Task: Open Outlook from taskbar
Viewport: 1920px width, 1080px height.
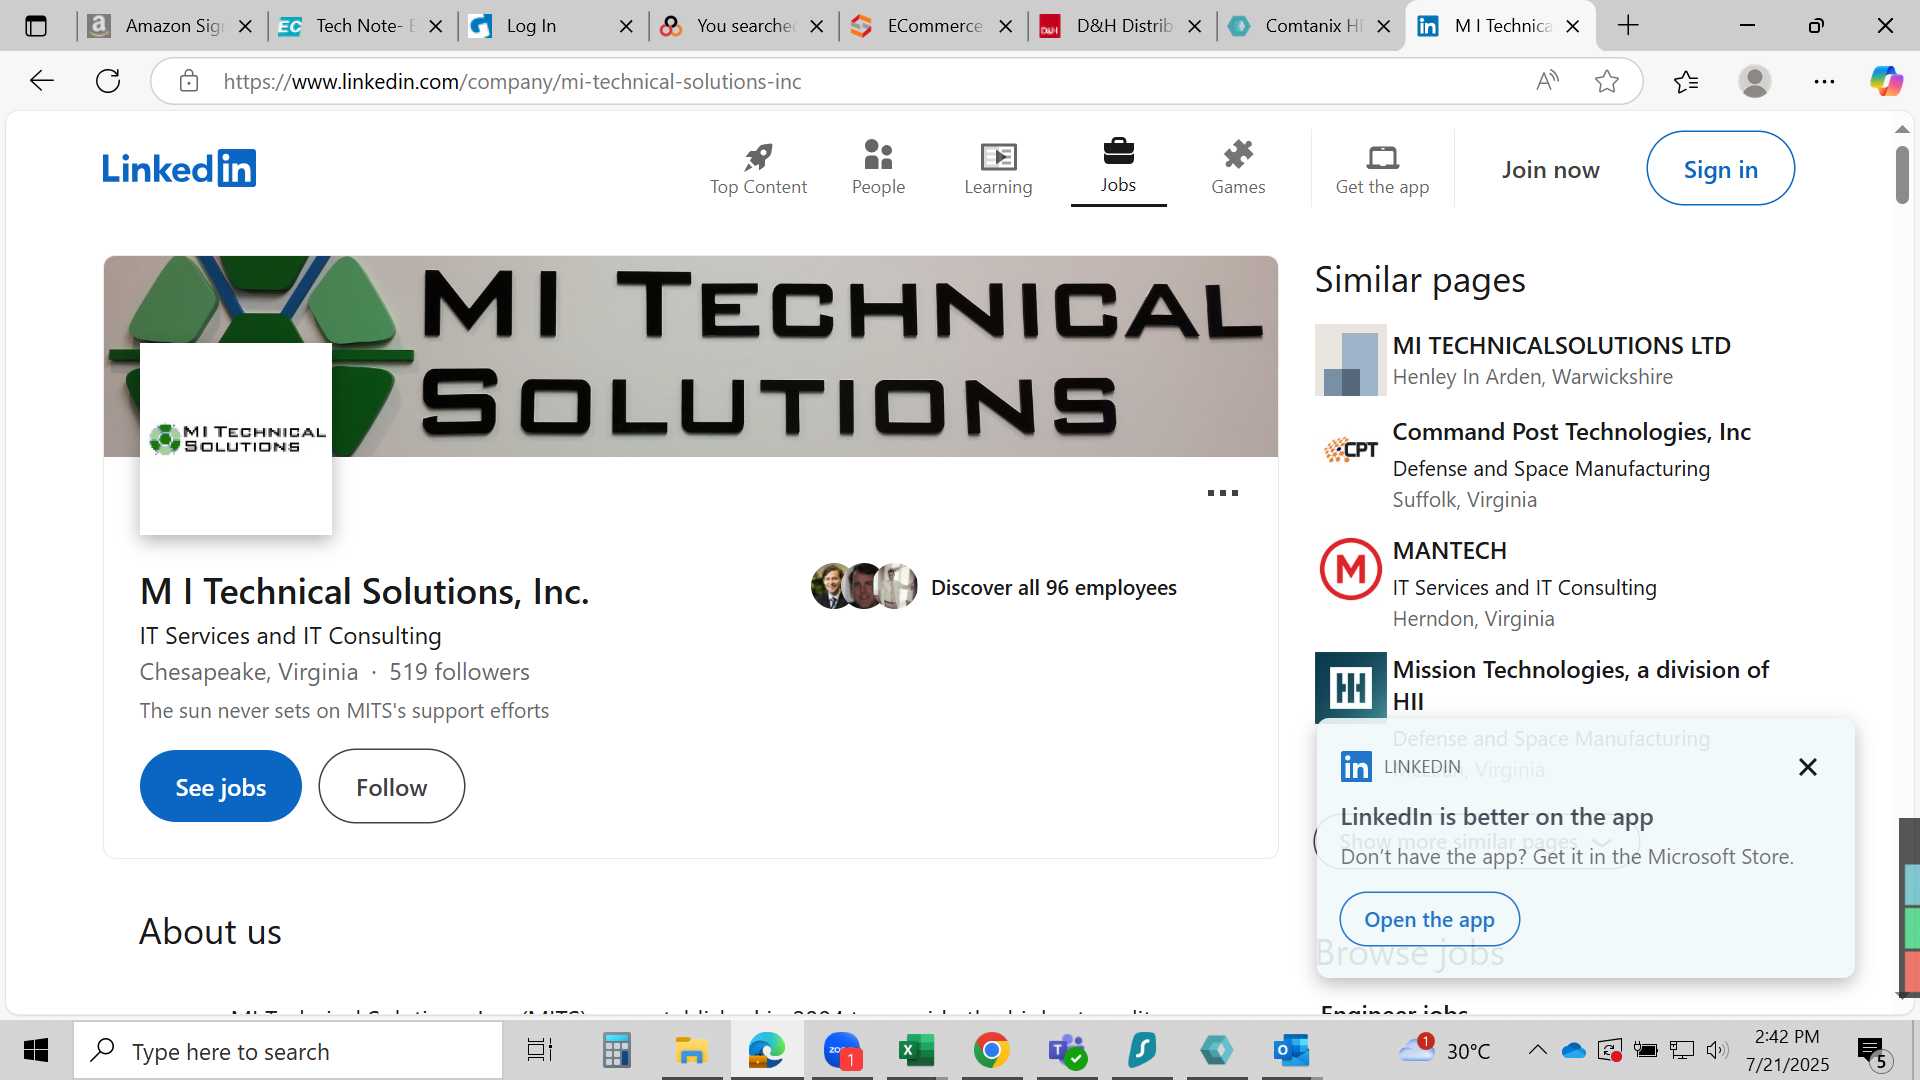Action: point(1291,1050)
